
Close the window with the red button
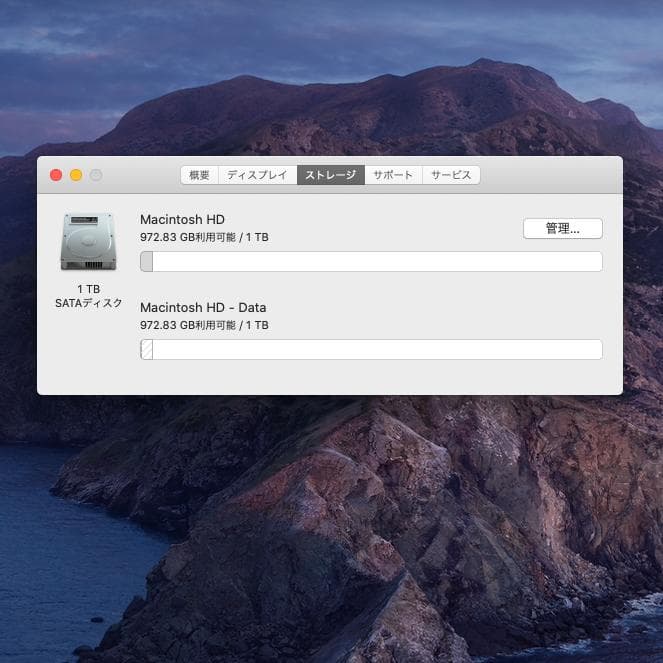click(x=56, y=175)
